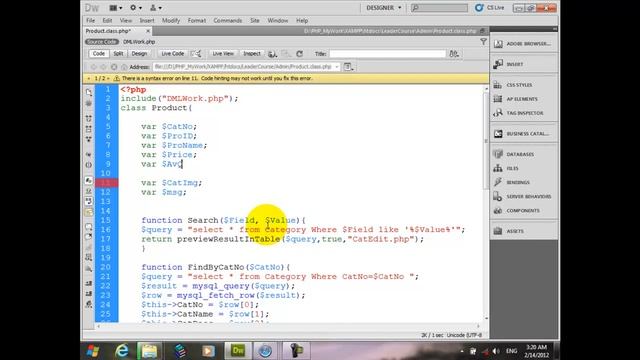Open the File menu
This screenshot has width=640, height=360.
(x=91, y=20)
